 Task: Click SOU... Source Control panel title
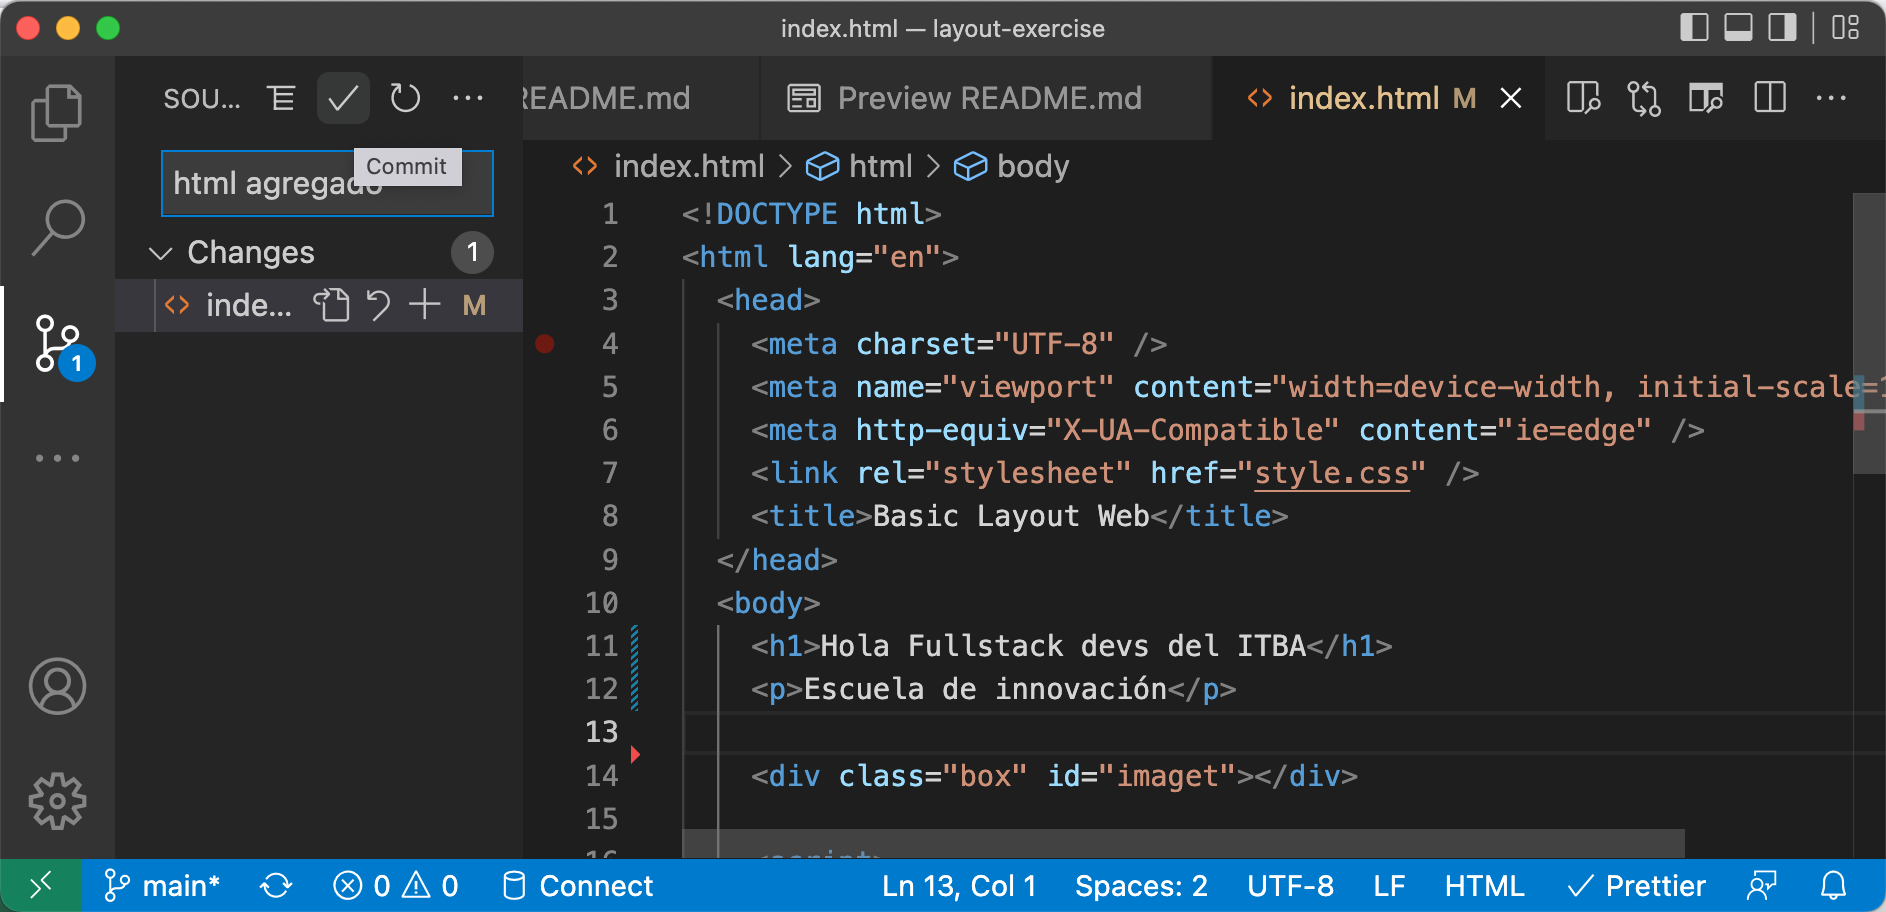pos(202,98)
